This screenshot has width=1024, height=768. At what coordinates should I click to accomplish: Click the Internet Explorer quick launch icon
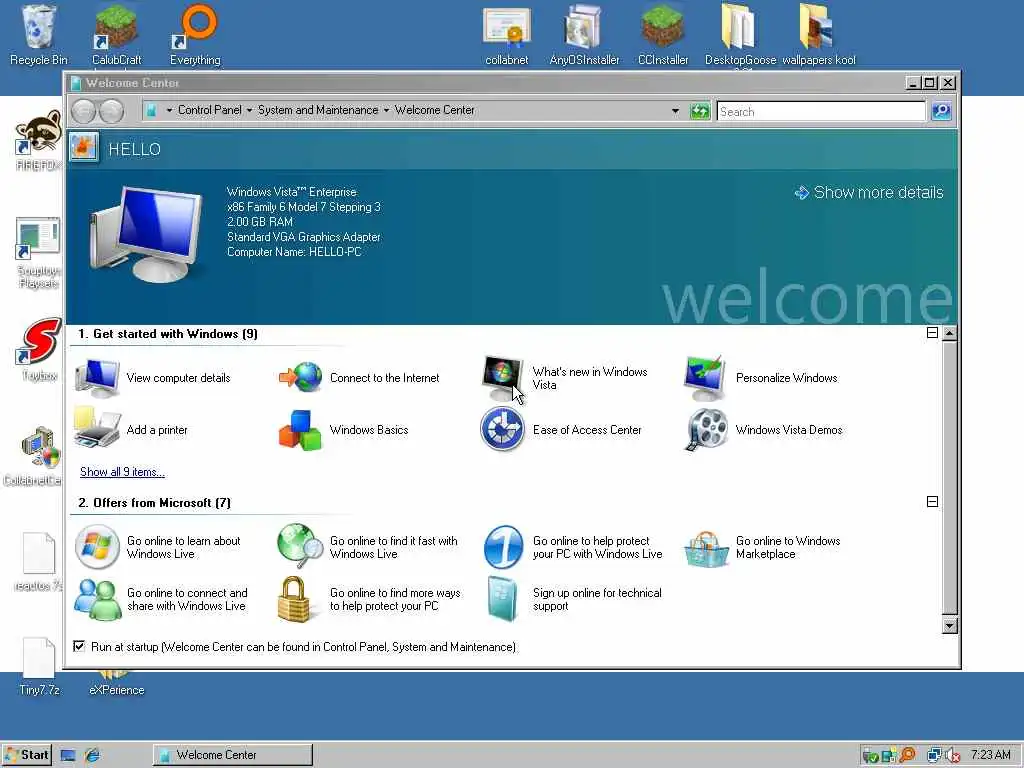pyautogui.click(x=92, y=755)
